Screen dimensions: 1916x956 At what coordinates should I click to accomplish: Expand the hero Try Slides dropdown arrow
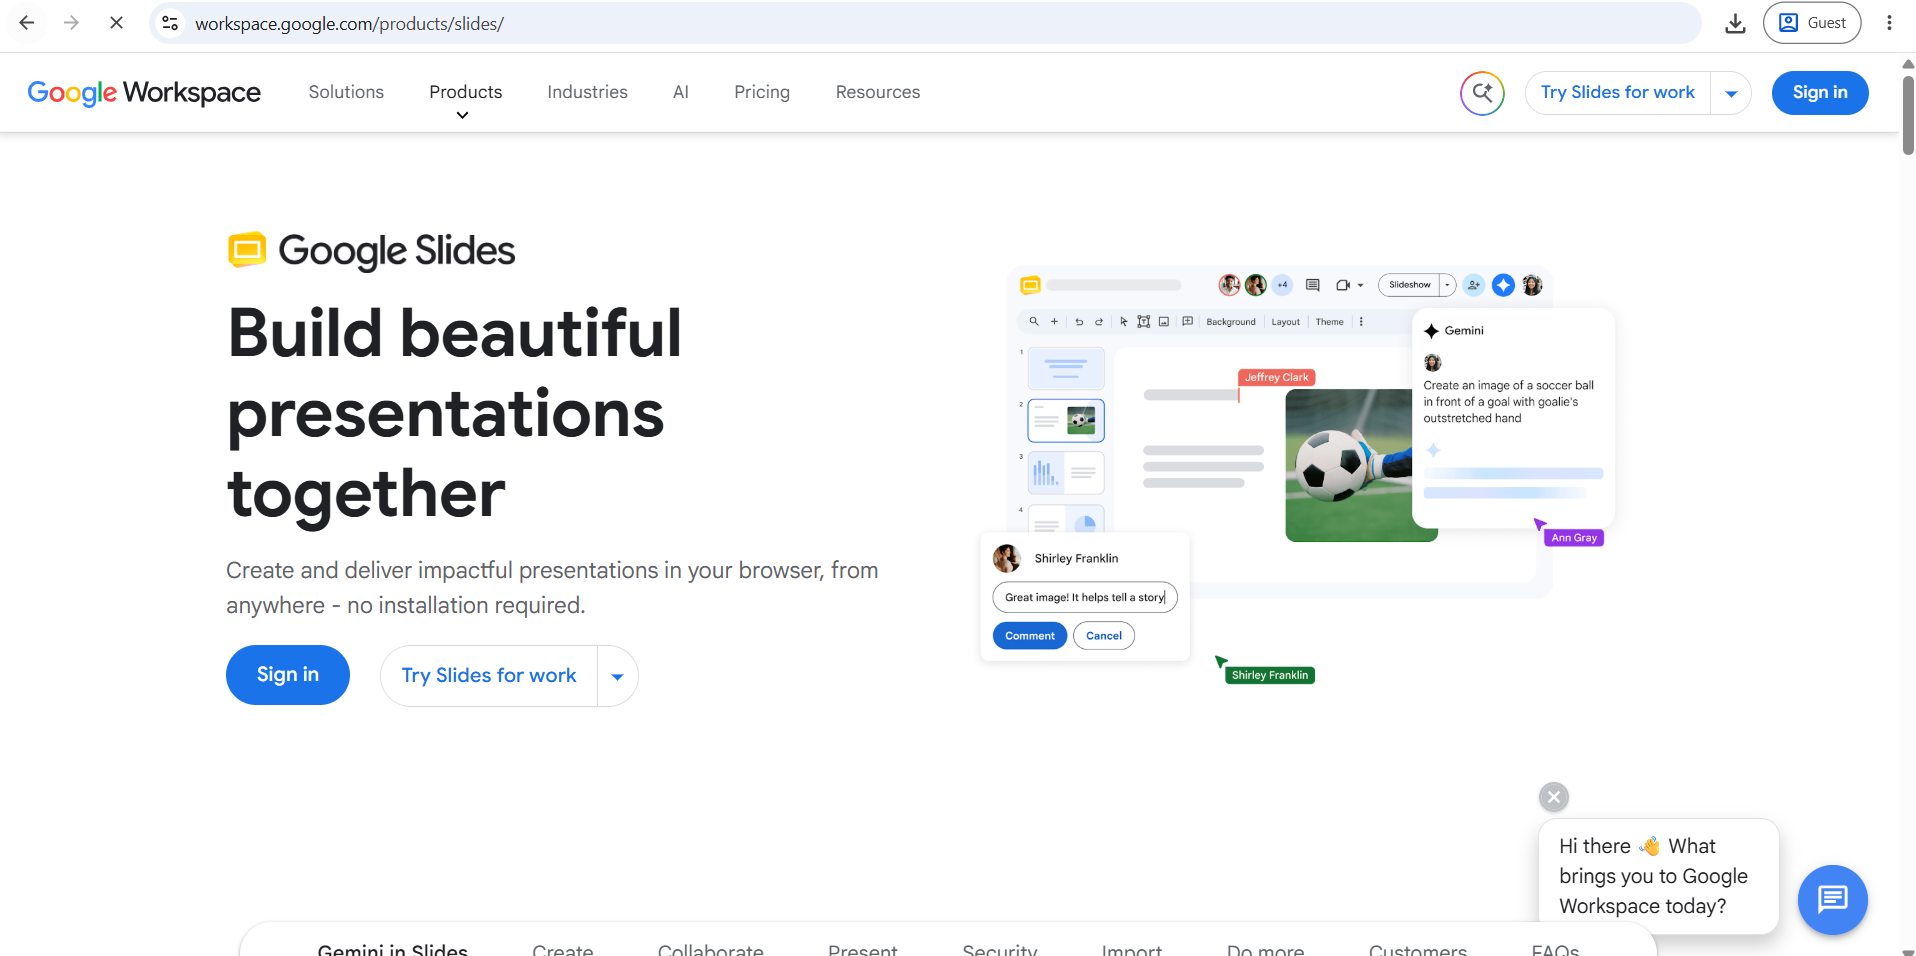pyautogui.click(x=618, y=676)
